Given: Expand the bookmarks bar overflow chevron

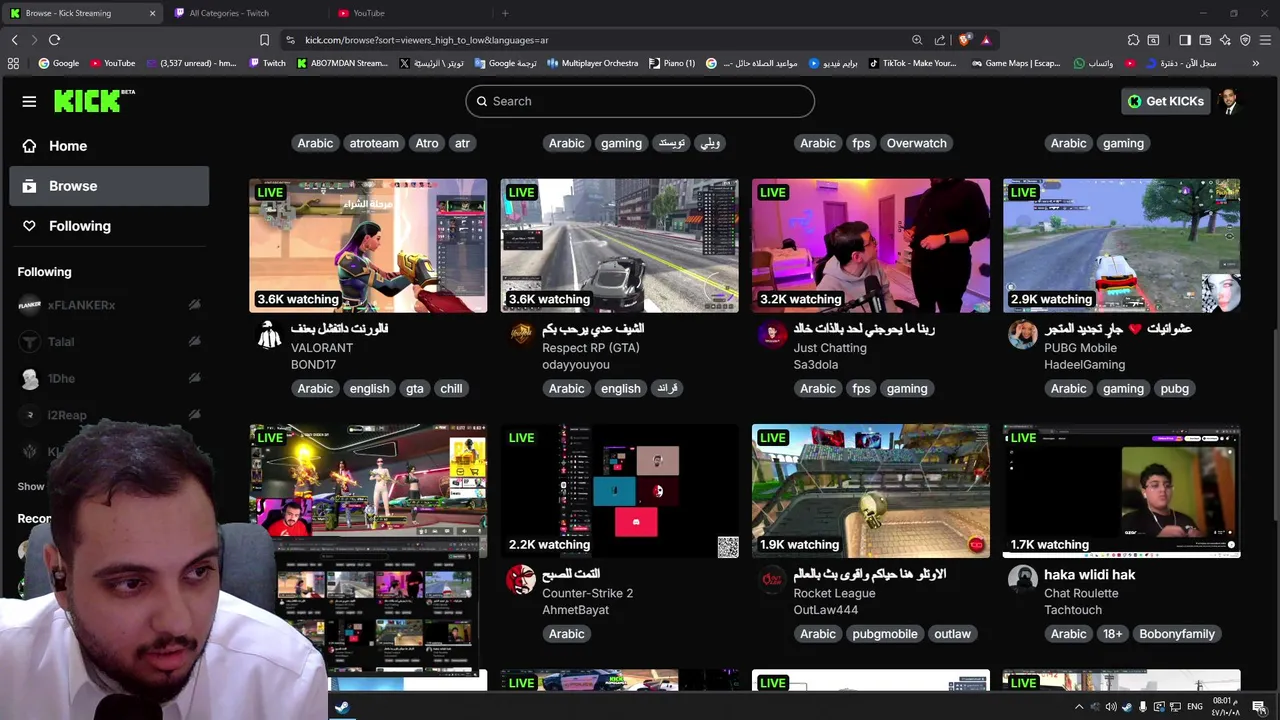Looking at the screenshot, I should pyautogui.click(x=1256, y=63).
